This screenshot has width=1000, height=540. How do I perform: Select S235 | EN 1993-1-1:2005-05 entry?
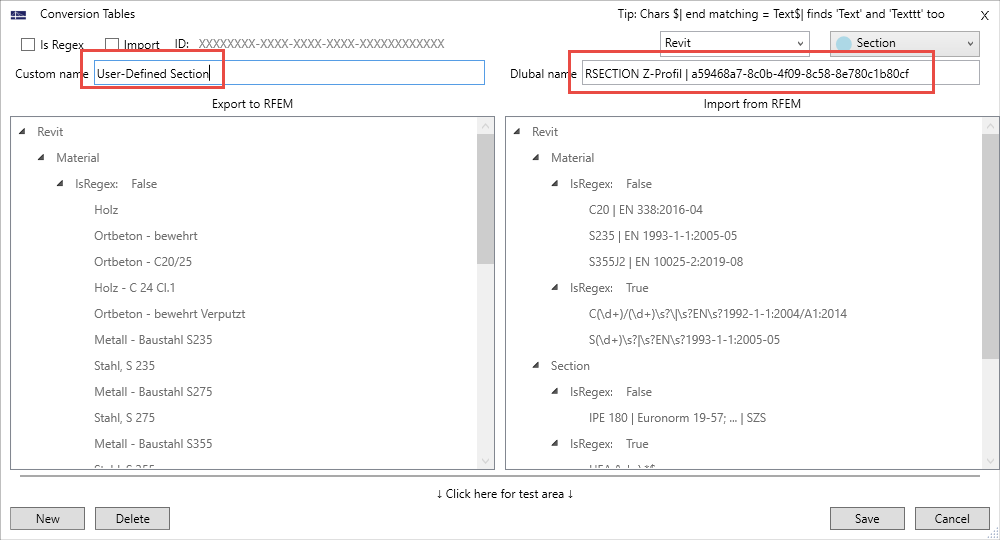coord(663,236)
